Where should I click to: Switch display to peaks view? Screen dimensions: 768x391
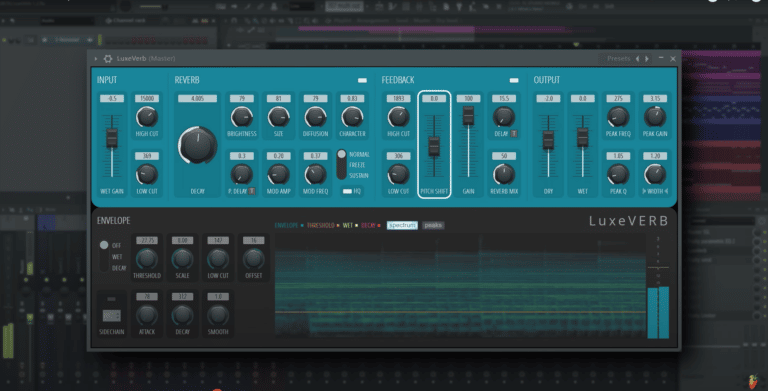pyautogui.click(x=433, y=225)
